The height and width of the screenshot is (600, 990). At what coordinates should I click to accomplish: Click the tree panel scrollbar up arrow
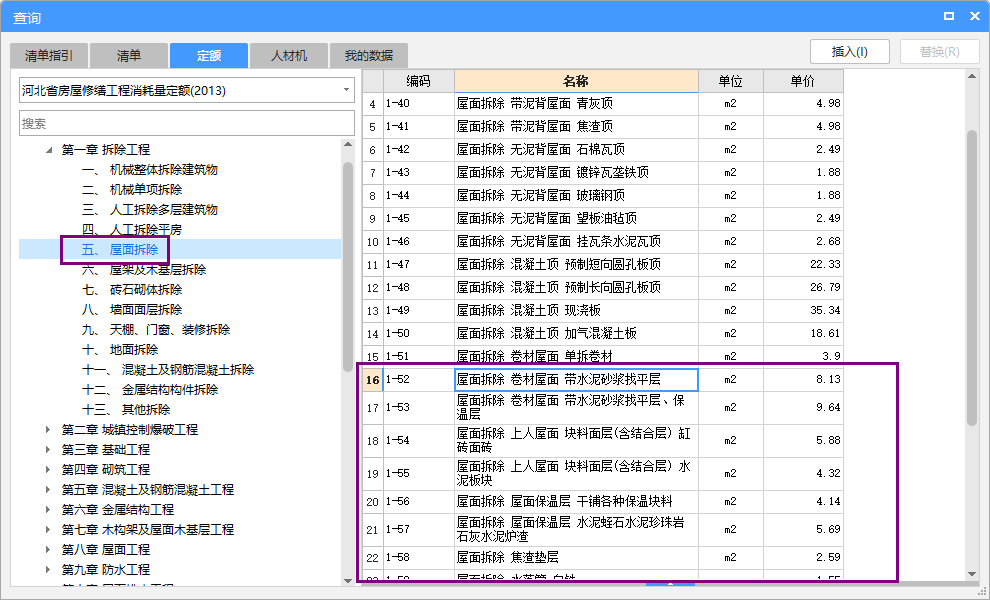tap(348, 145)
